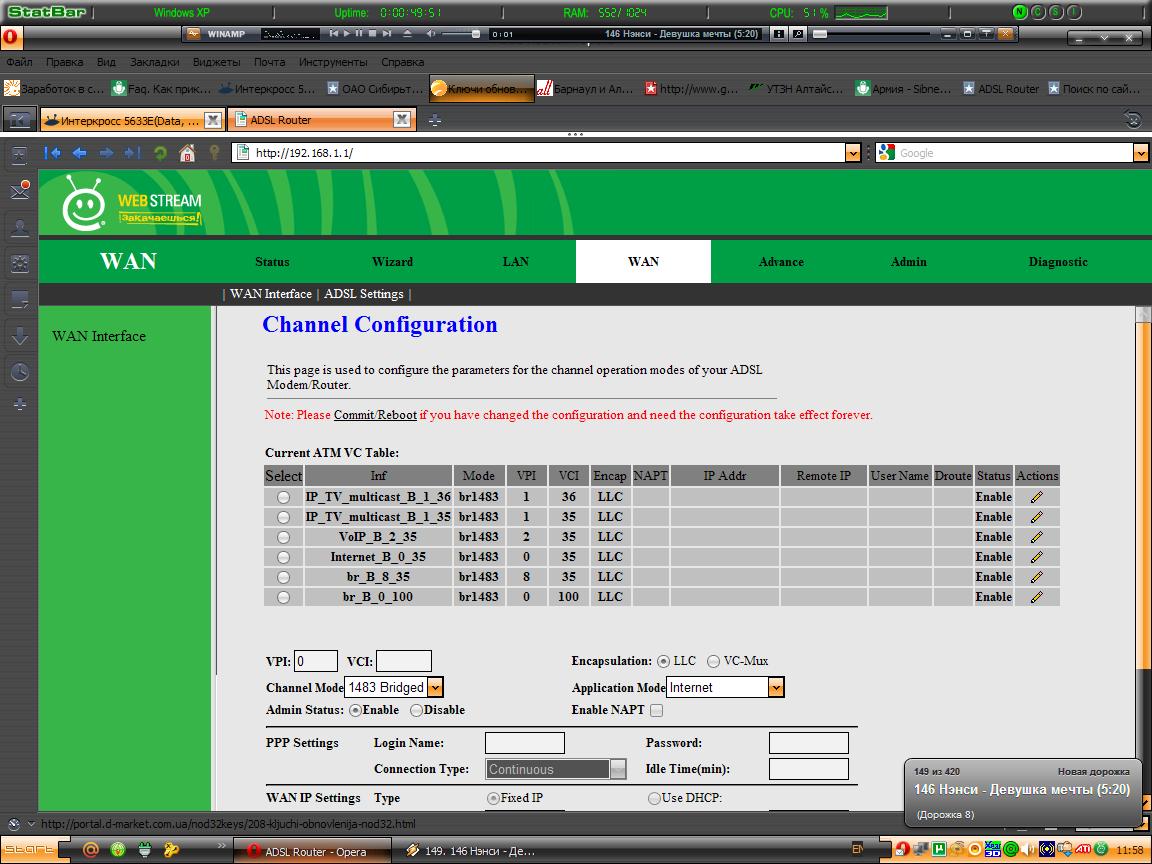Image resolution: width=1152 pixels, height=864 pixels.
Task: Click the VCI input field
Action: click(403, 661)
